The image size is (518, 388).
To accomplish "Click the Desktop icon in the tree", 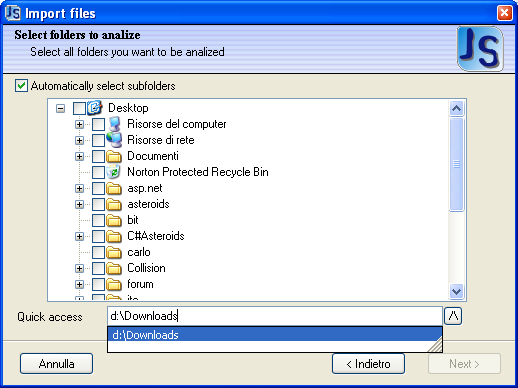I will (95, 108).
